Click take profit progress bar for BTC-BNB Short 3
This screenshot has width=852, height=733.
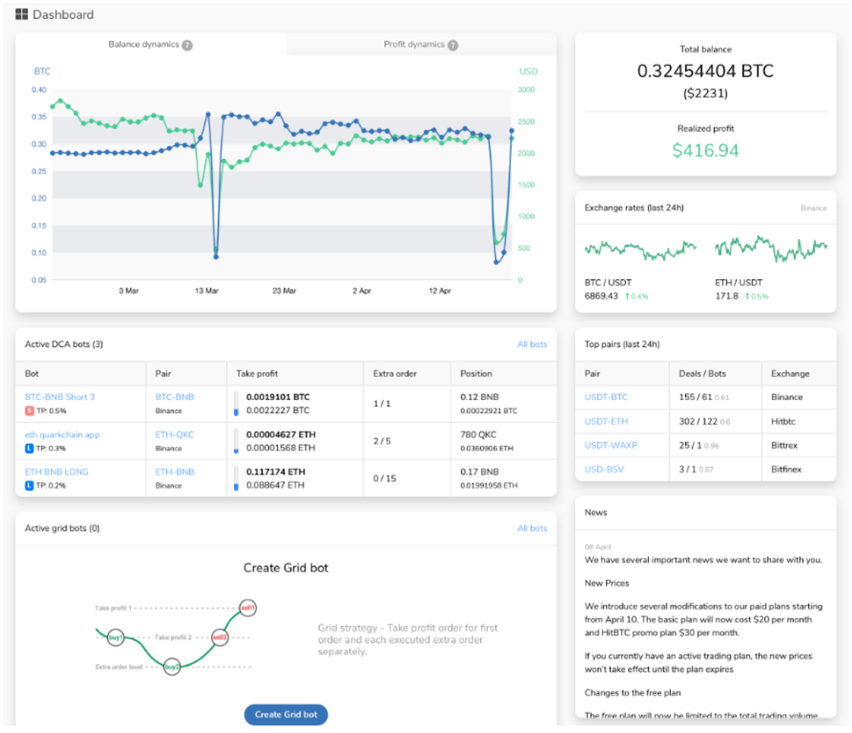point(236,404)
